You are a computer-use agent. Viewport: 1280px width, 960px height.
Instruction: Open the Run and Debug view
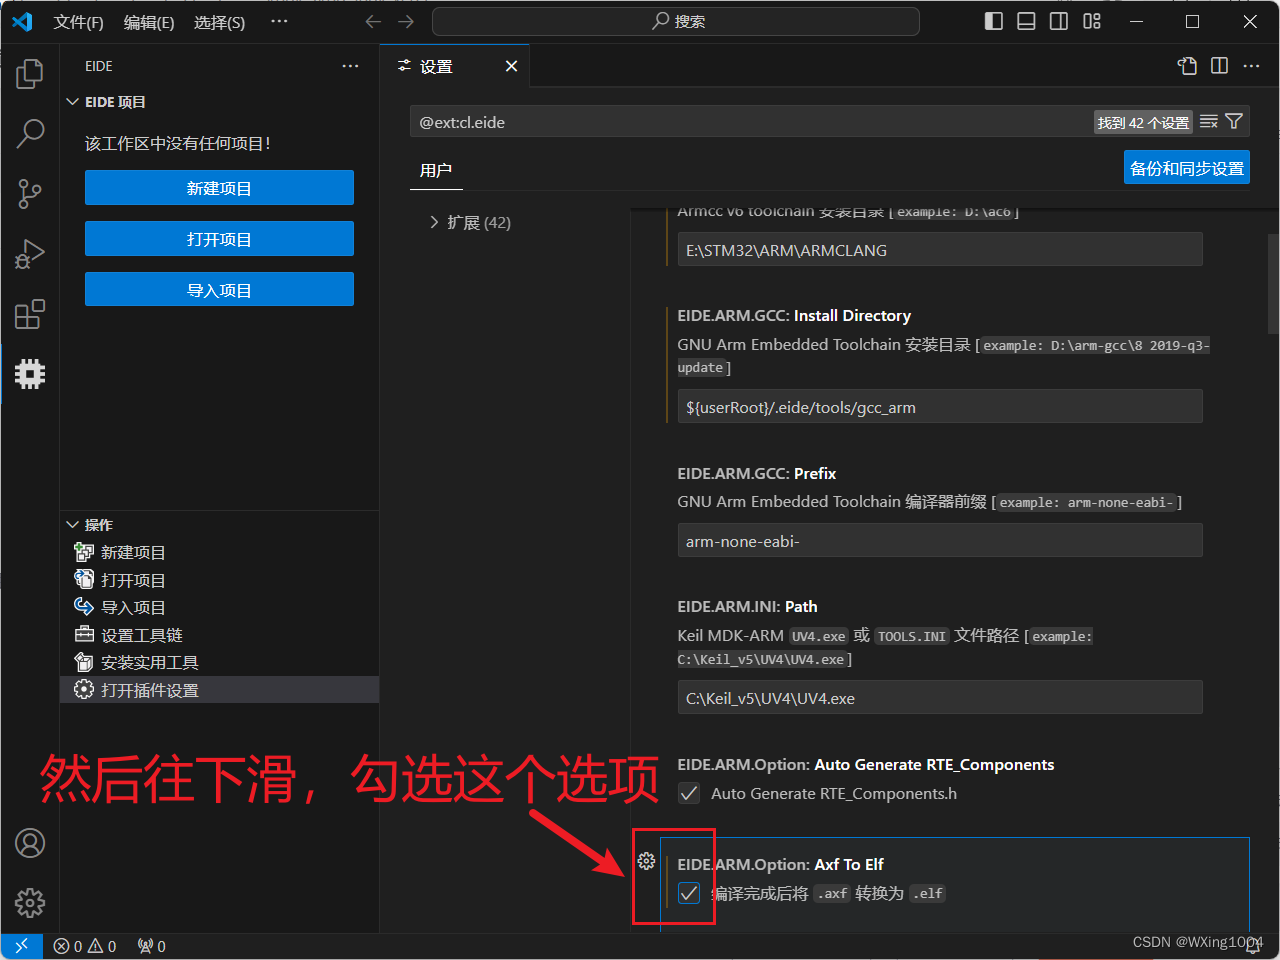30,254
